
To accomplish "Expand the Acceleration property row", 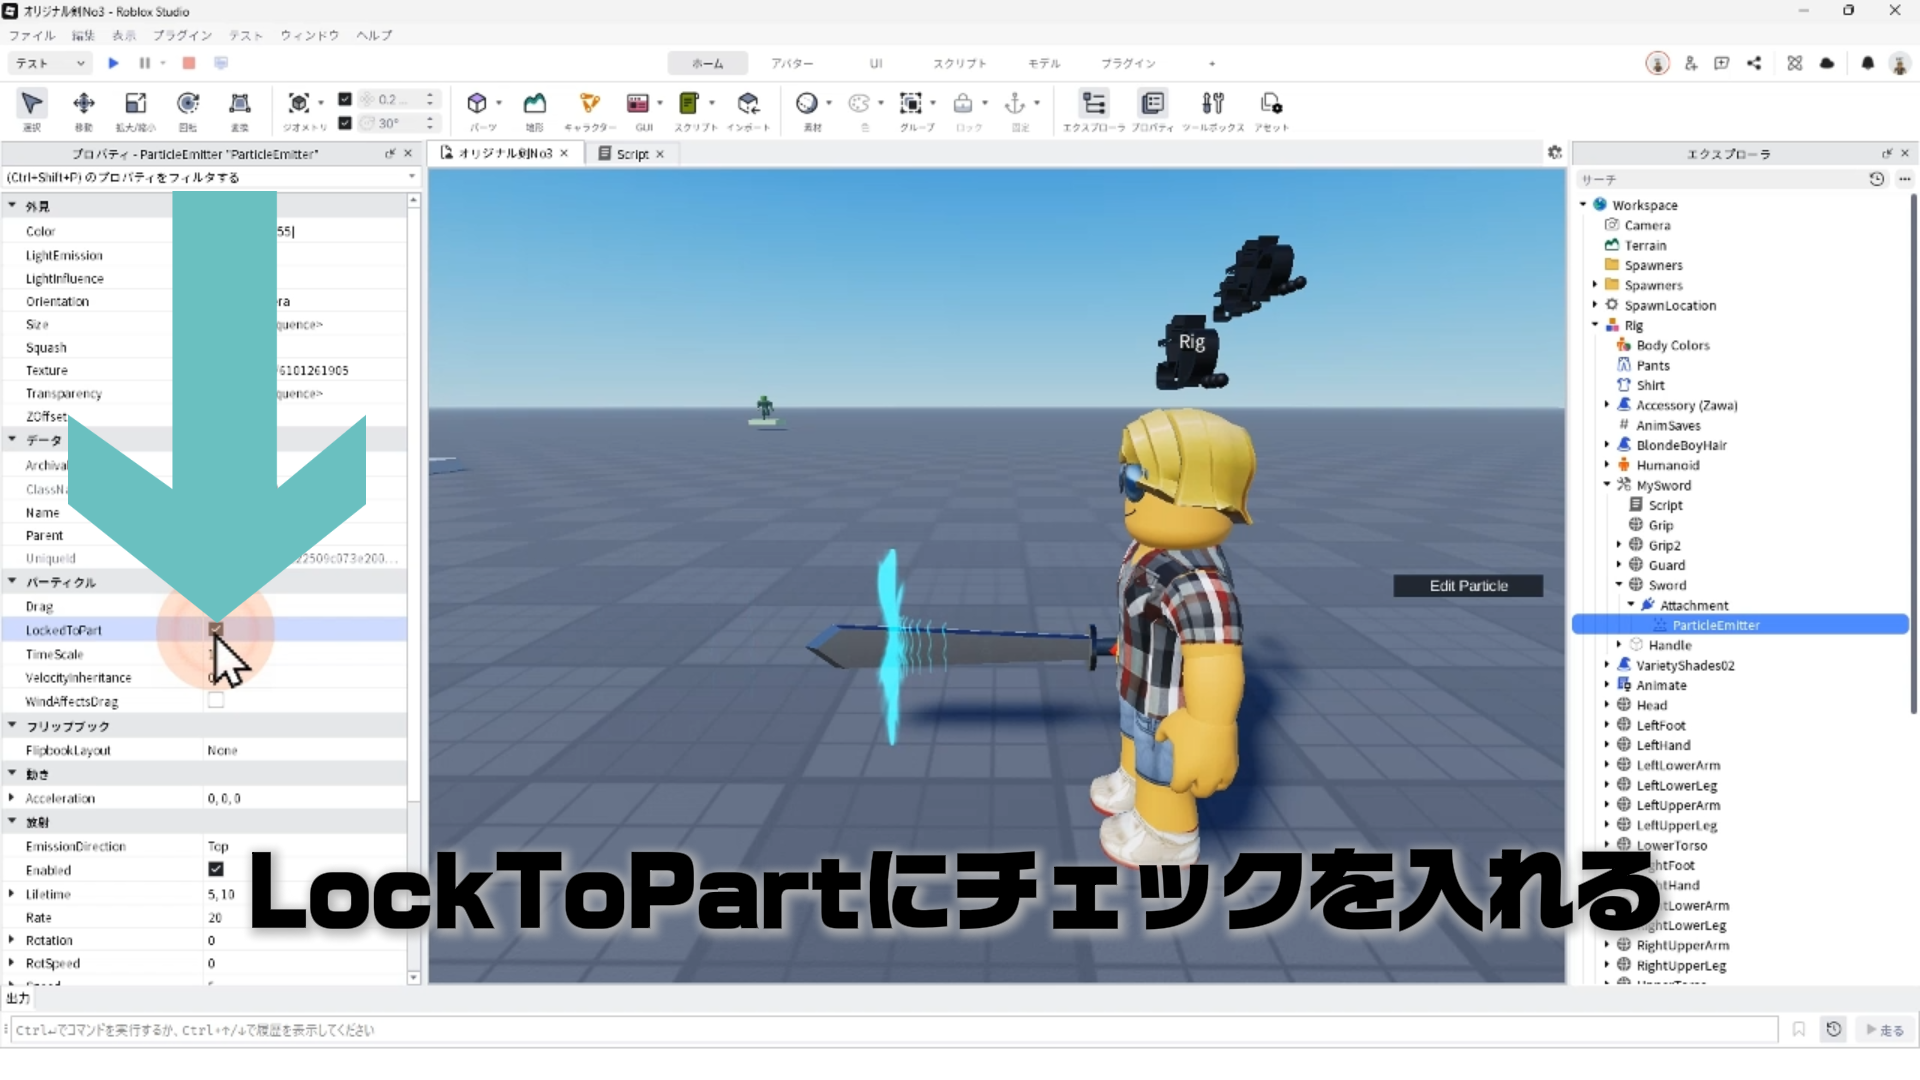I will [x=11, y=798].
